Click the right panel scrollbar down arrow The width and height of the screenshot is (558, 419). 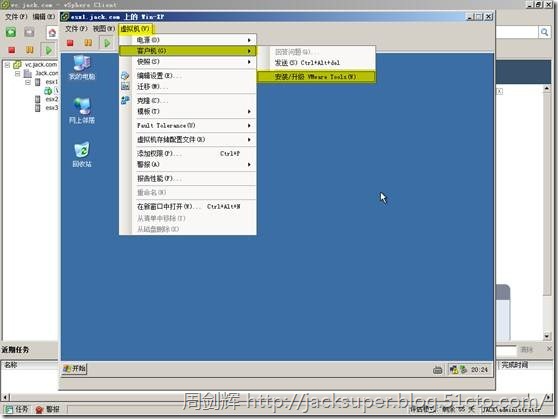click(x=547, y=336)
